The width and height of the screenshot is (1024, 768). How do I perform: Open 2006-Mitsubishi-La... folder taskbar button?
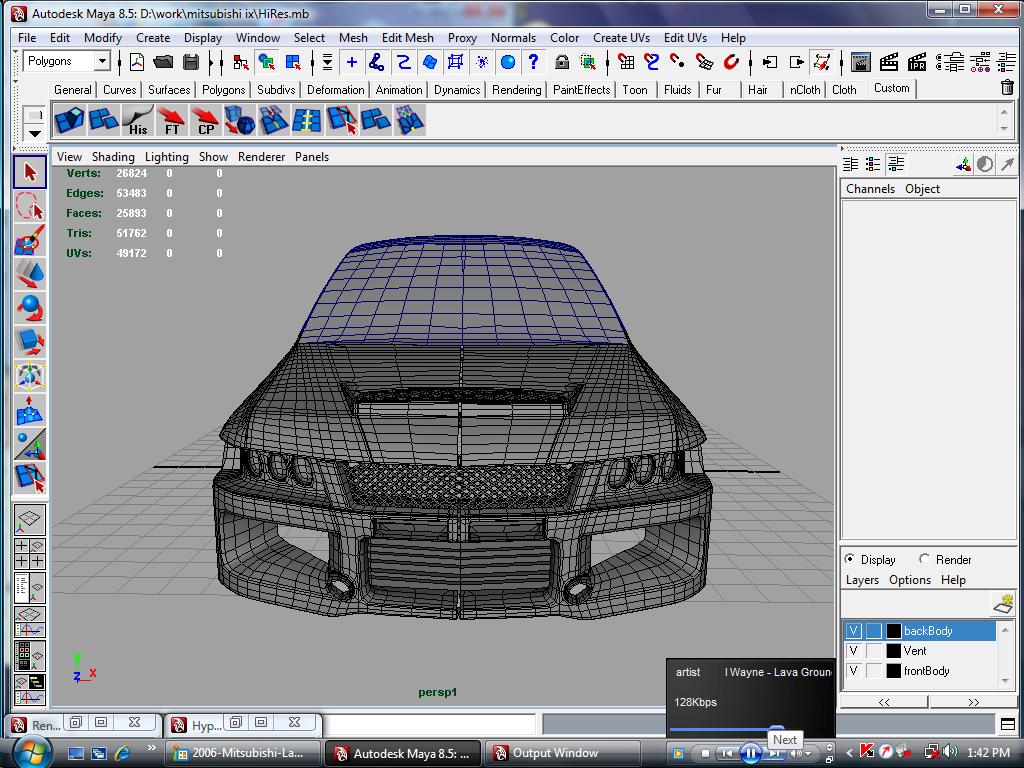click(x=244, y=753)
